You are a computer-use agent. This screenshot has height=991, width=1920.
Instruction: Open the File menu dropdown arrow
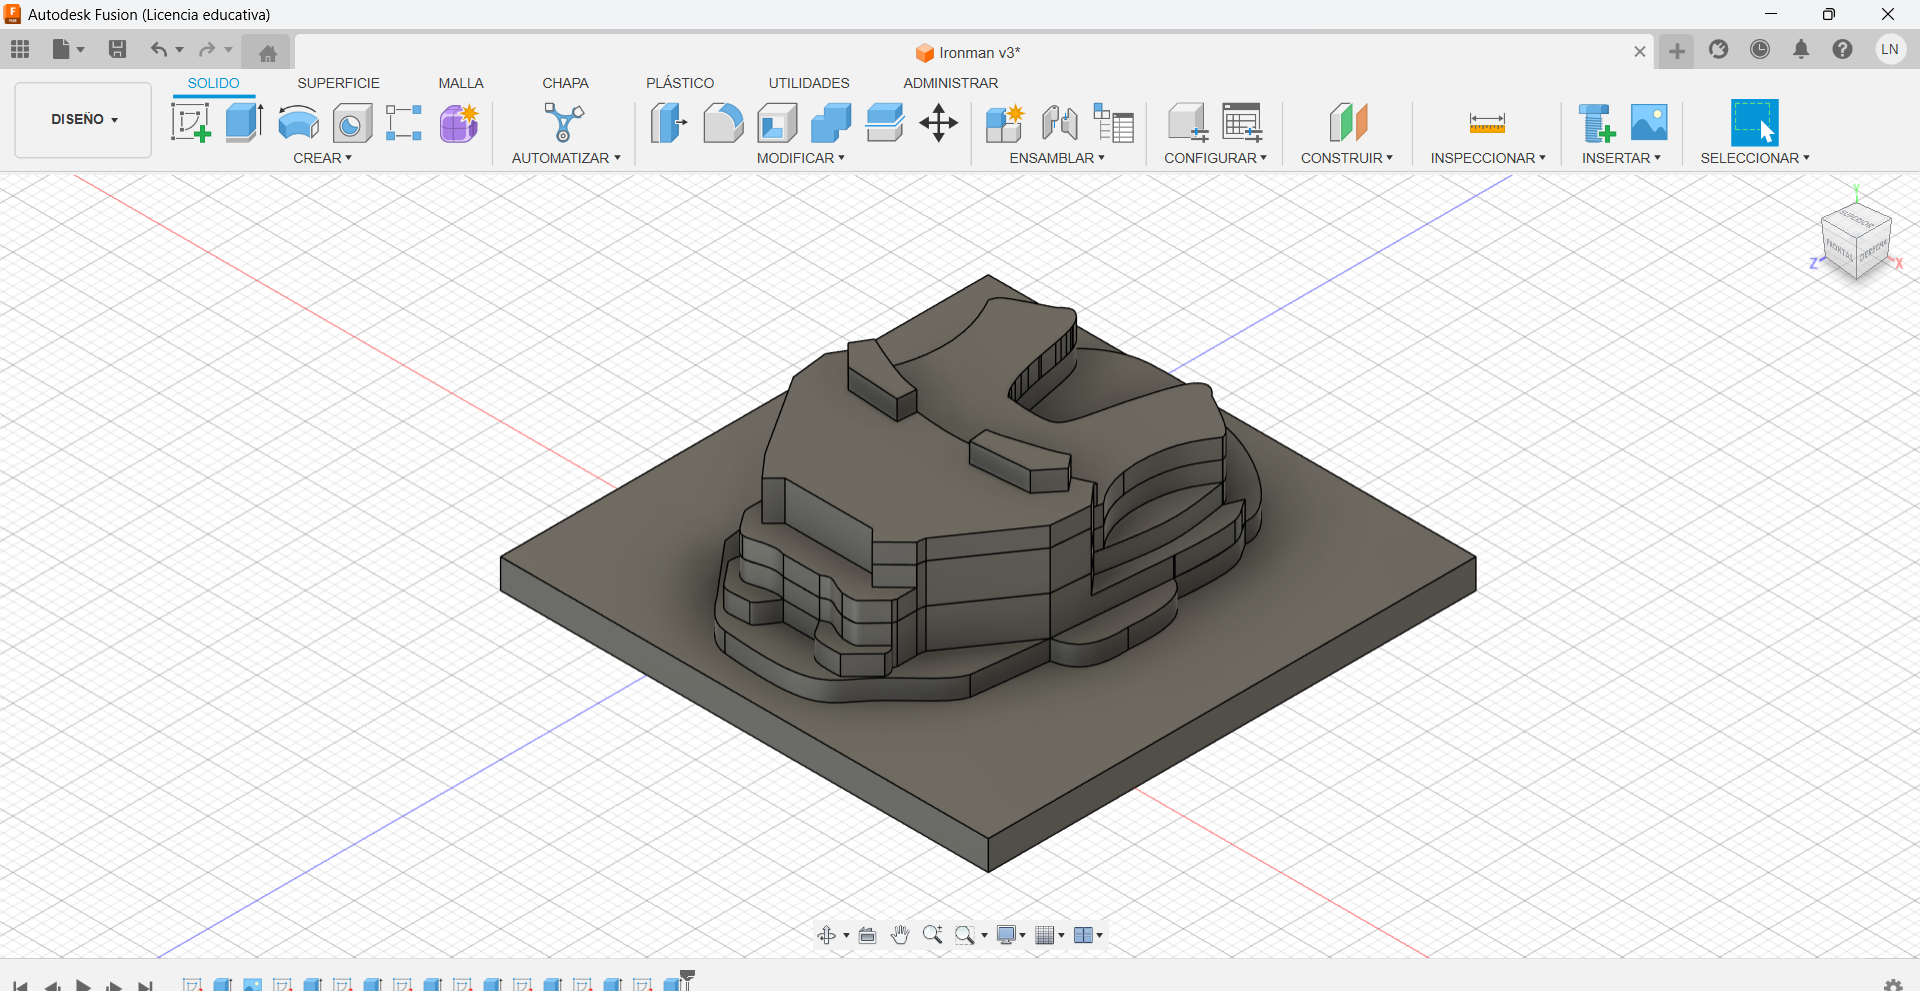(81, 50)
